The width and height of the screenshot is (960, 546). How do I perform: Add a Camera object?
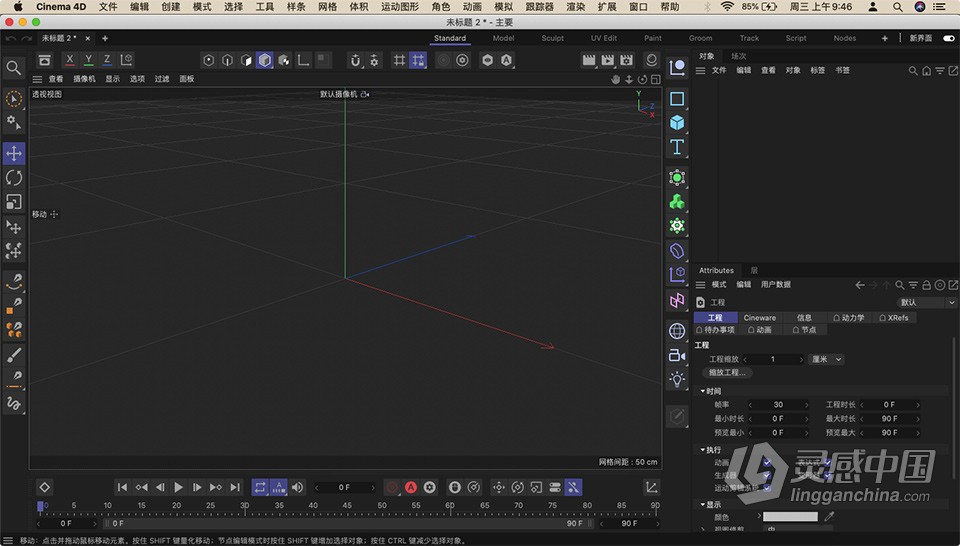(677, 355)
